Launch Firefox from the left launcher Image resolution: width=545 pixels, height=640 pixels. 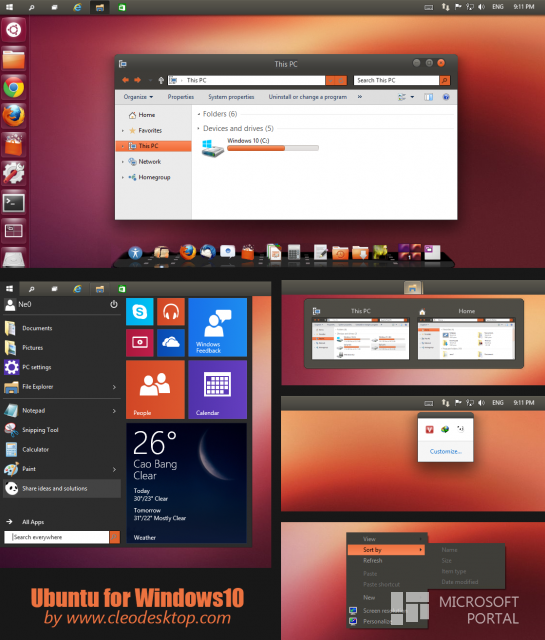(x=13, y=116)
